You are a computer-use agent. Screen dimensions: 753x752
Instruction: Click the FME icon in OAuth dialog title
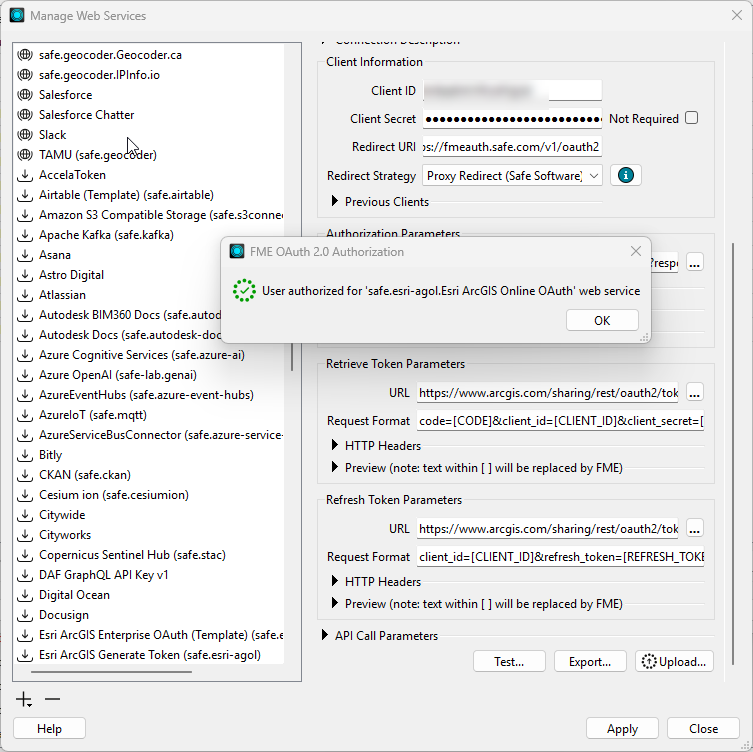click(237, 251)
